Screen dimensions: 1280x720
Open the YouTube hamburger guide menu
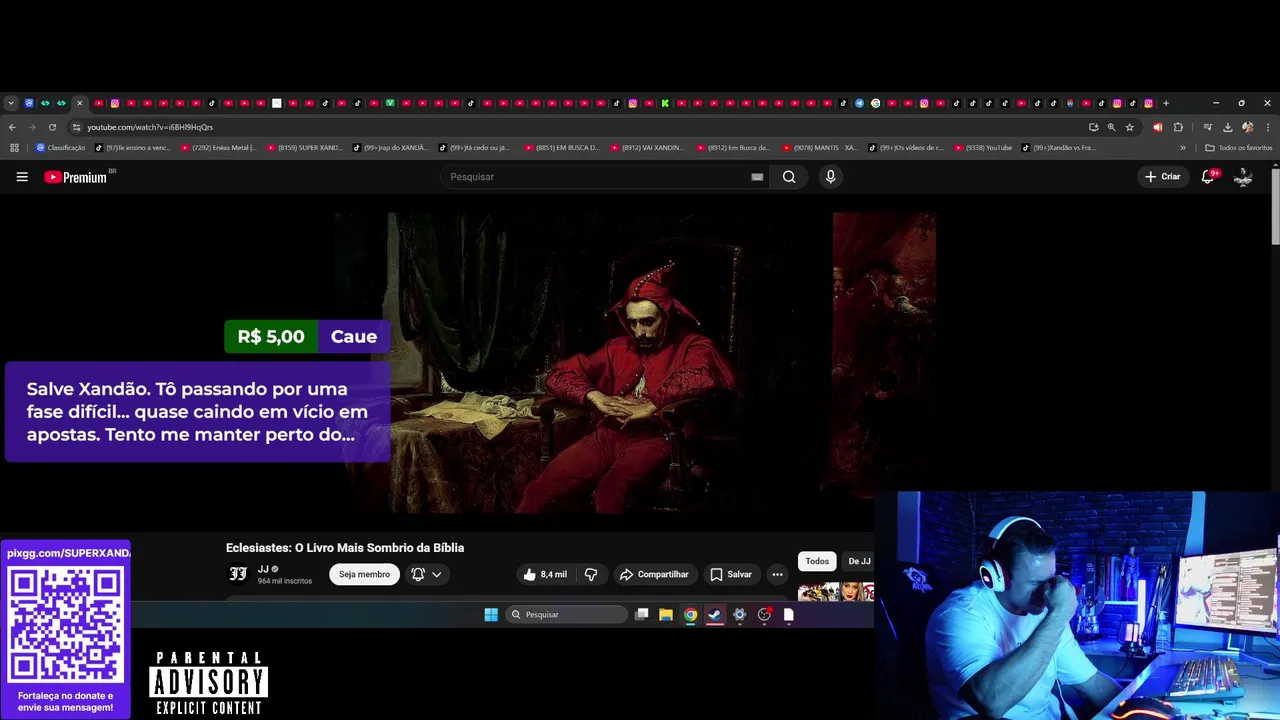(x=22, y=177)
